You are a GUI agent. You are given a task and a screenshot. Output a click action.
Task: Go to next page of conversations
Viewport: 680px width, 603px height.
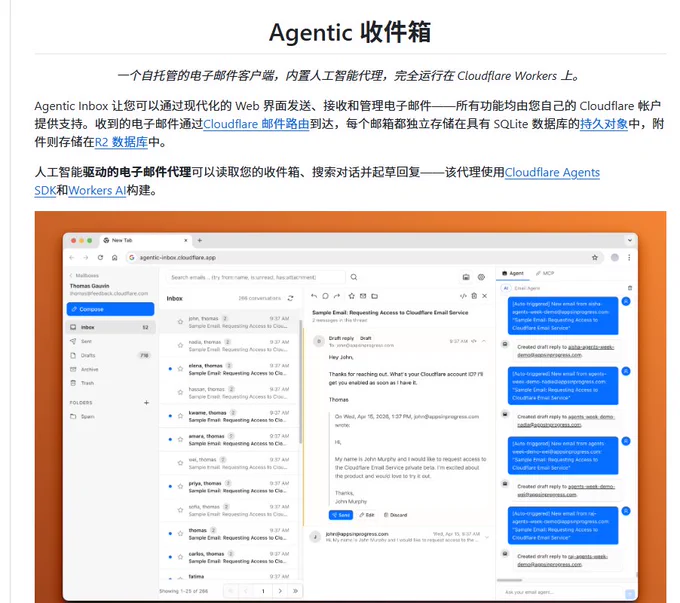point(280,591)
